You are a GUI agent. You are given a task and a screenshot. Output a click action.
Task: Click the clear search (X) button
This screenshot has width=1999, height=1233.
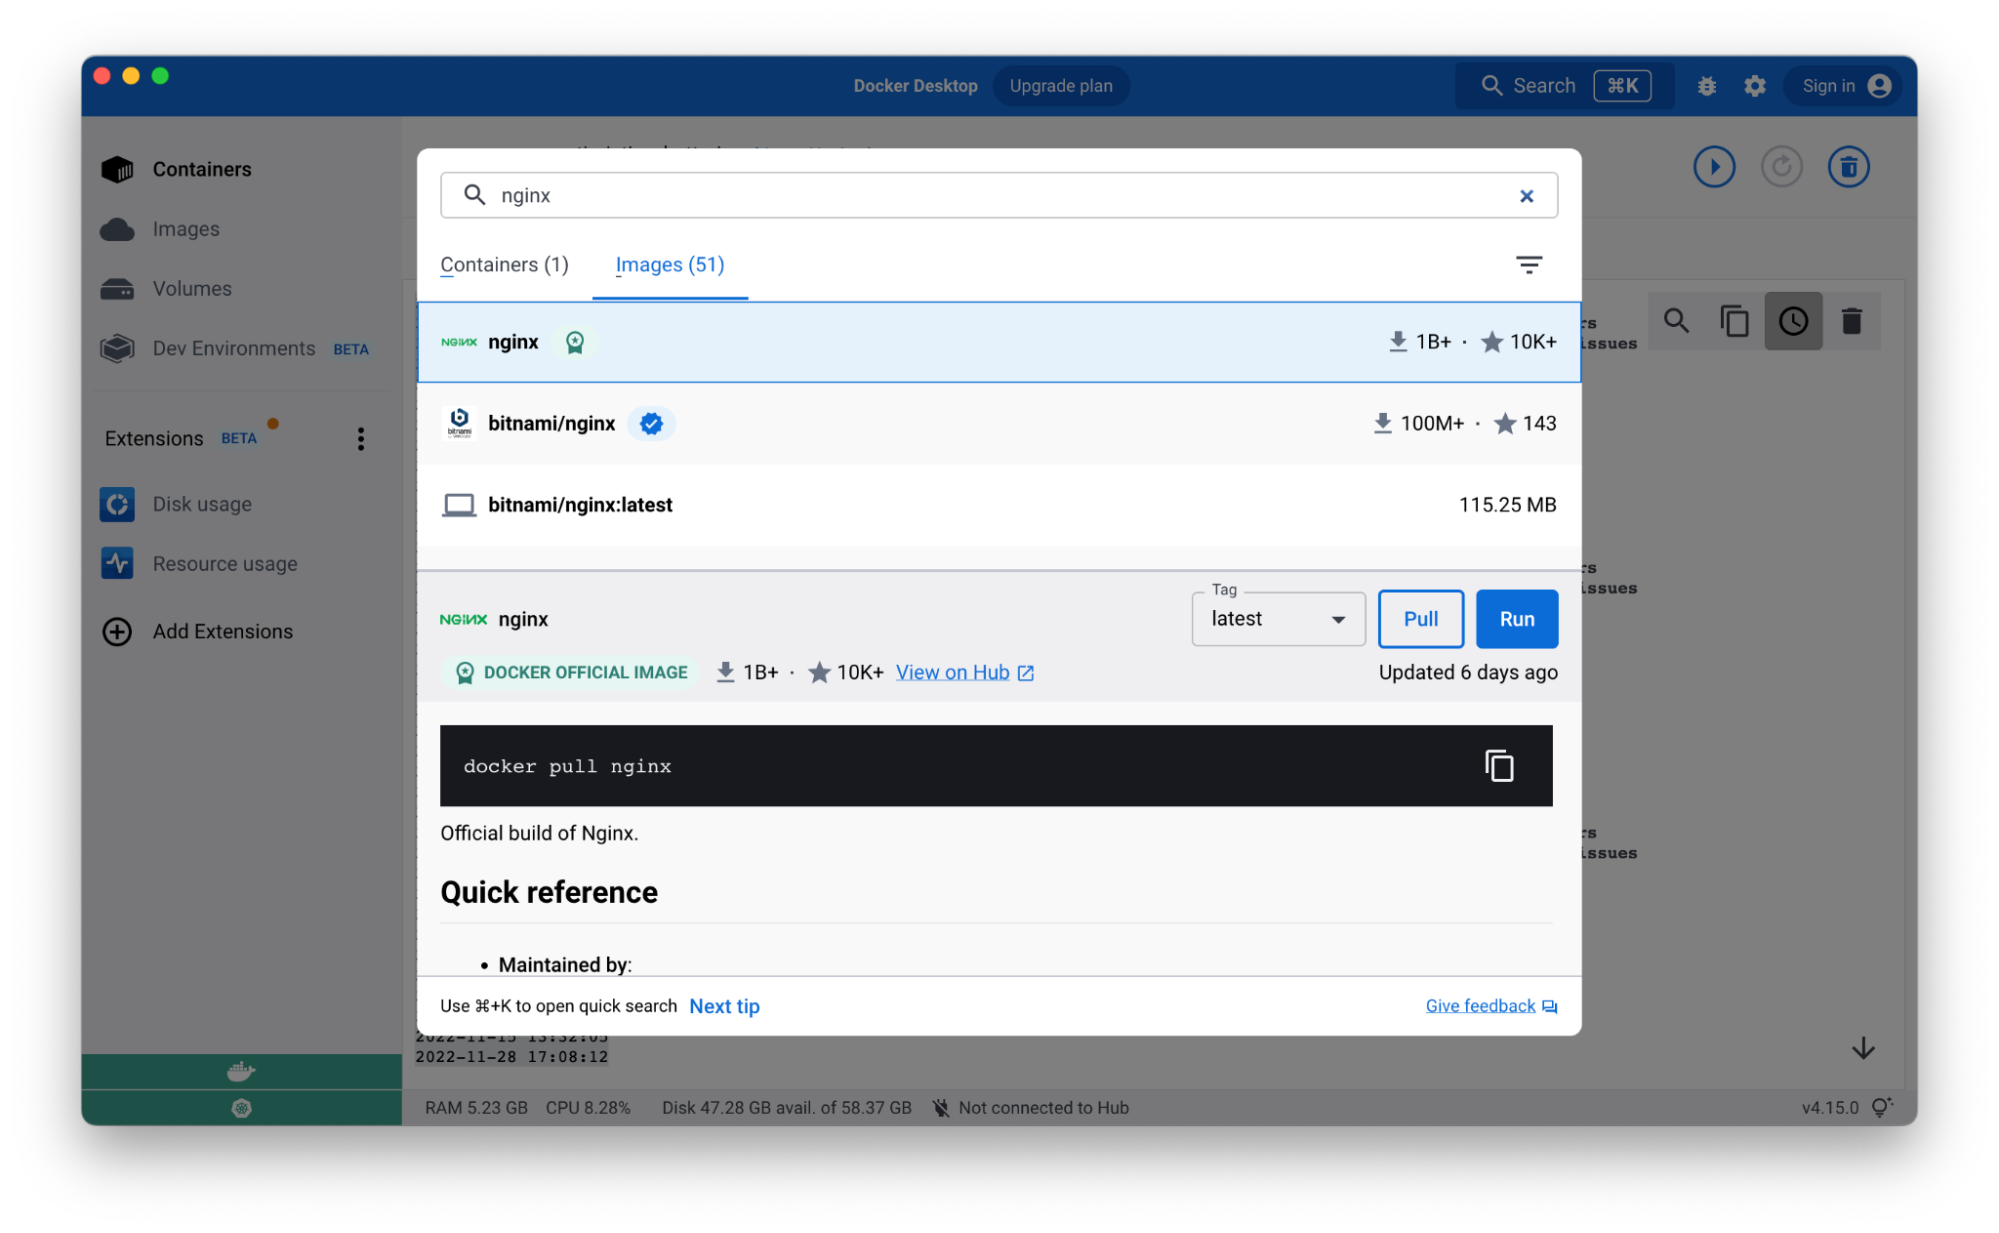(x=1526, y=196)
